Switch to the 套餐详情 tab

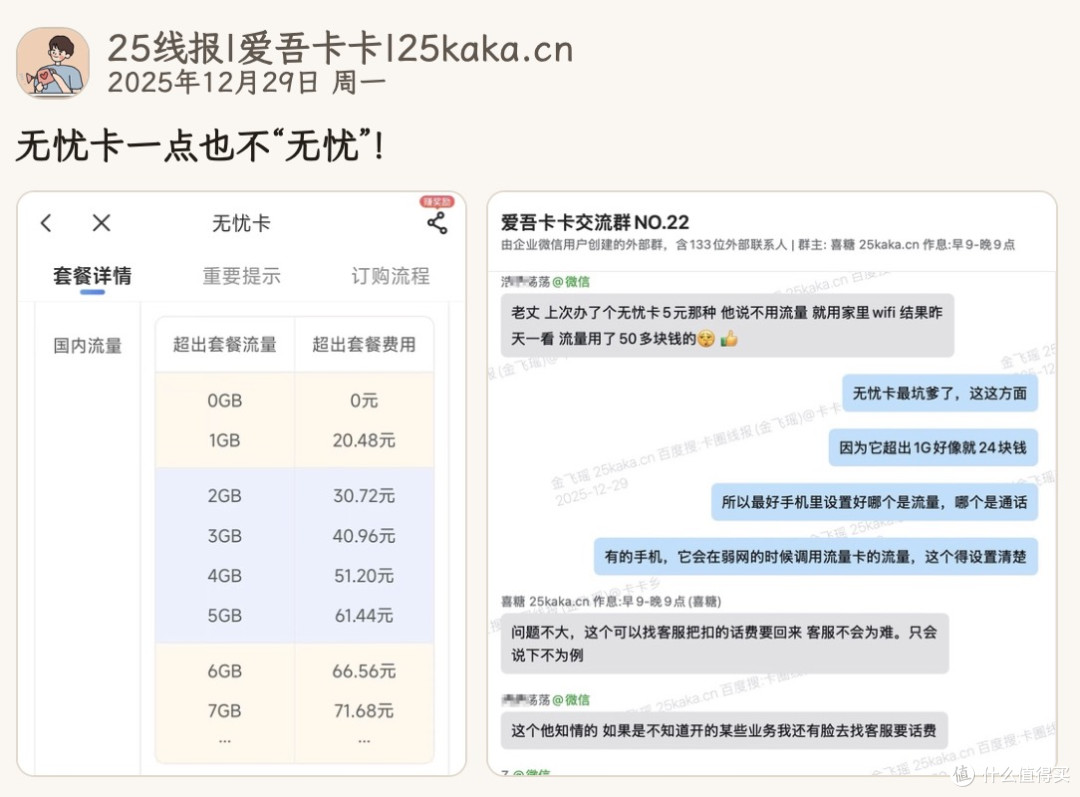[x=92, y=276]
